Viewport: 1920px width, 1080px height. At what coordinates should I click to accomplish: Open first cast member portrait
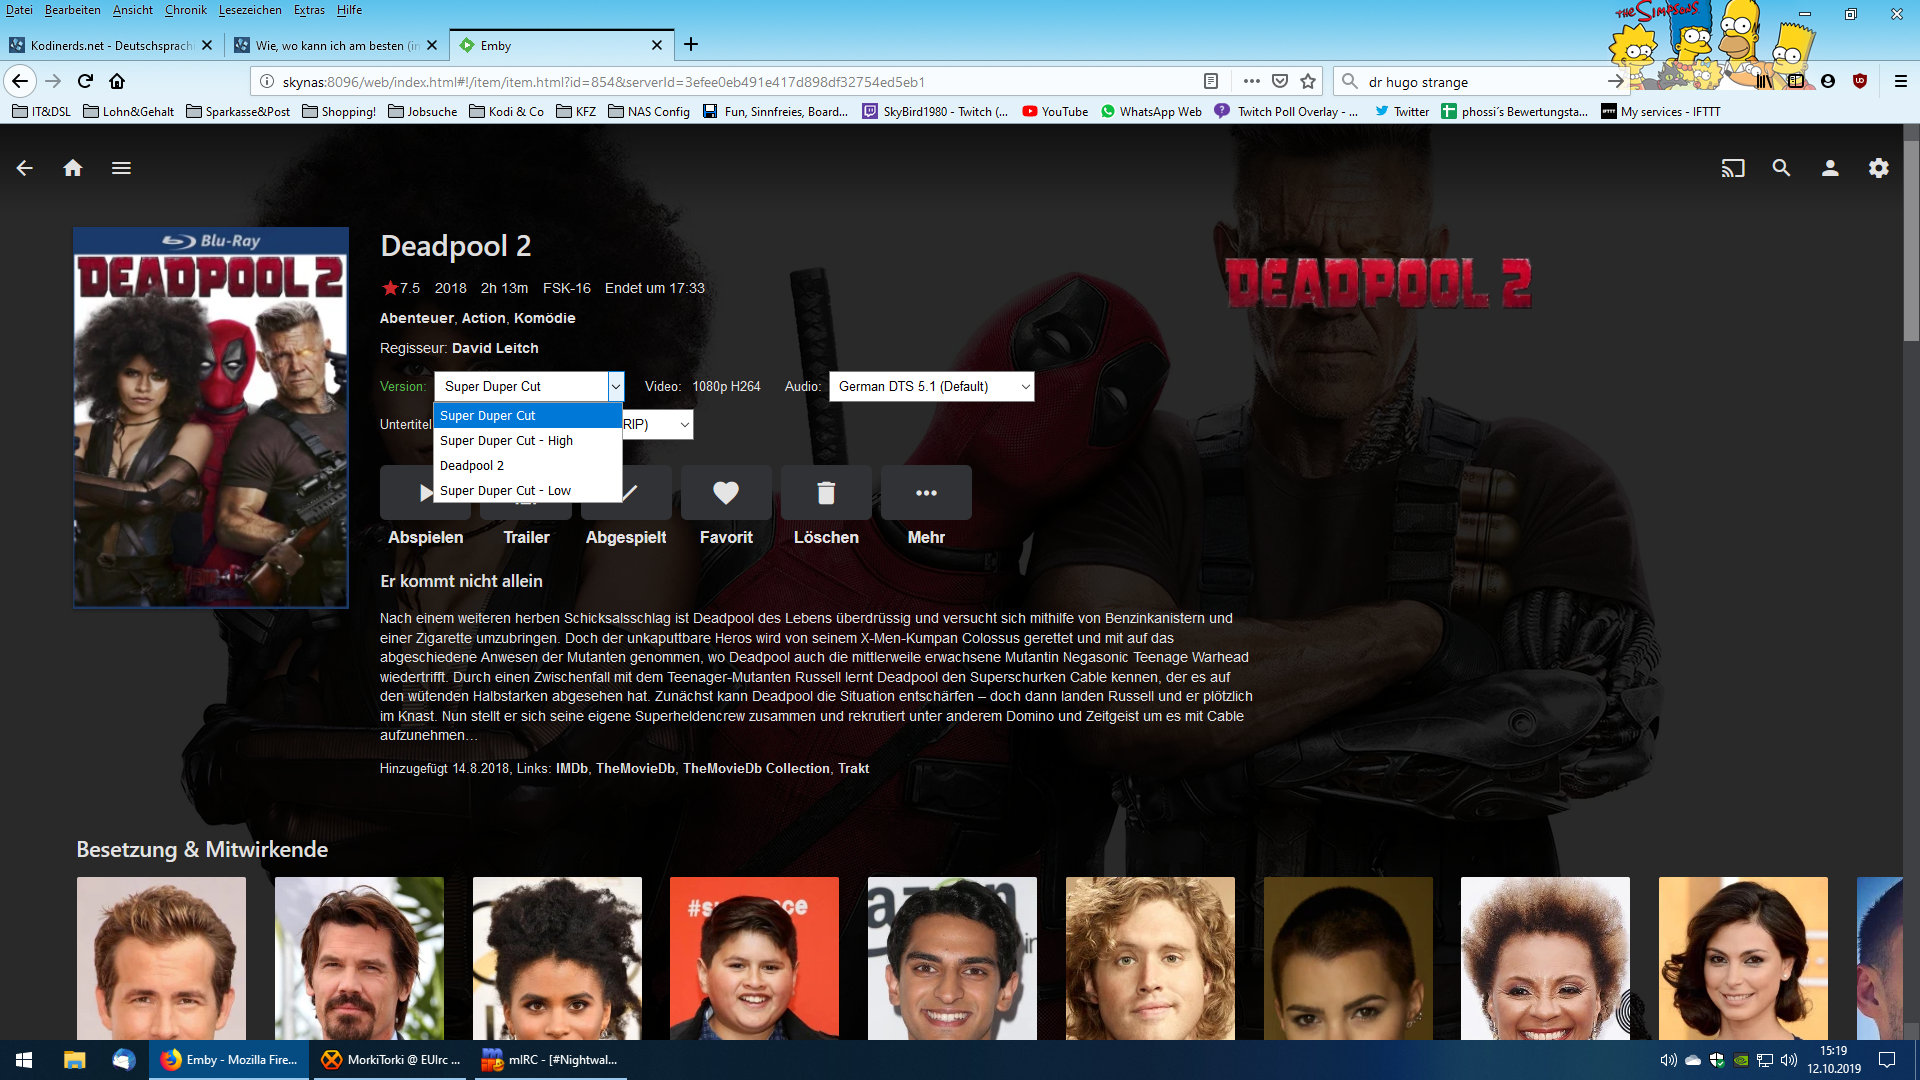coord(161,958)
